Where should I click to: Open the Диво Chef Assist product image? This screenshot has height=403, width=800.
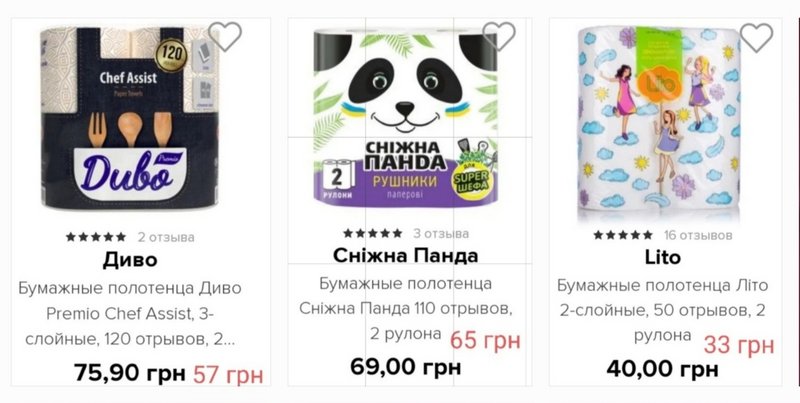coord(130,118)
